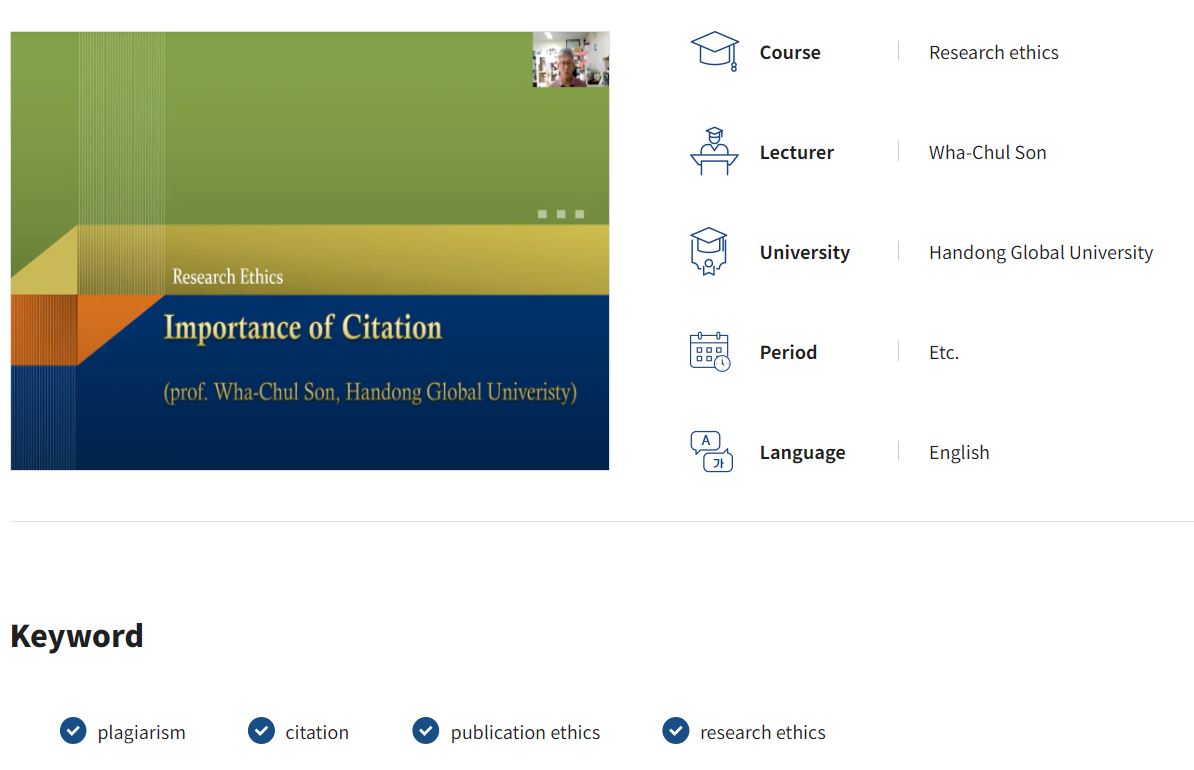The height and width of the screenshot is (770, 1194).
Task: Click the checkmark icon beside publication ethics
Action: pos(426,730)
